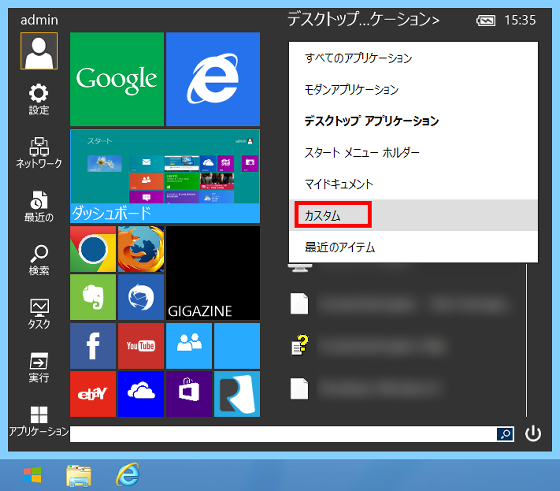
Task: Open 最近の recent items sidebar icon
Action: pyautogui.click(x=39, y=206)
